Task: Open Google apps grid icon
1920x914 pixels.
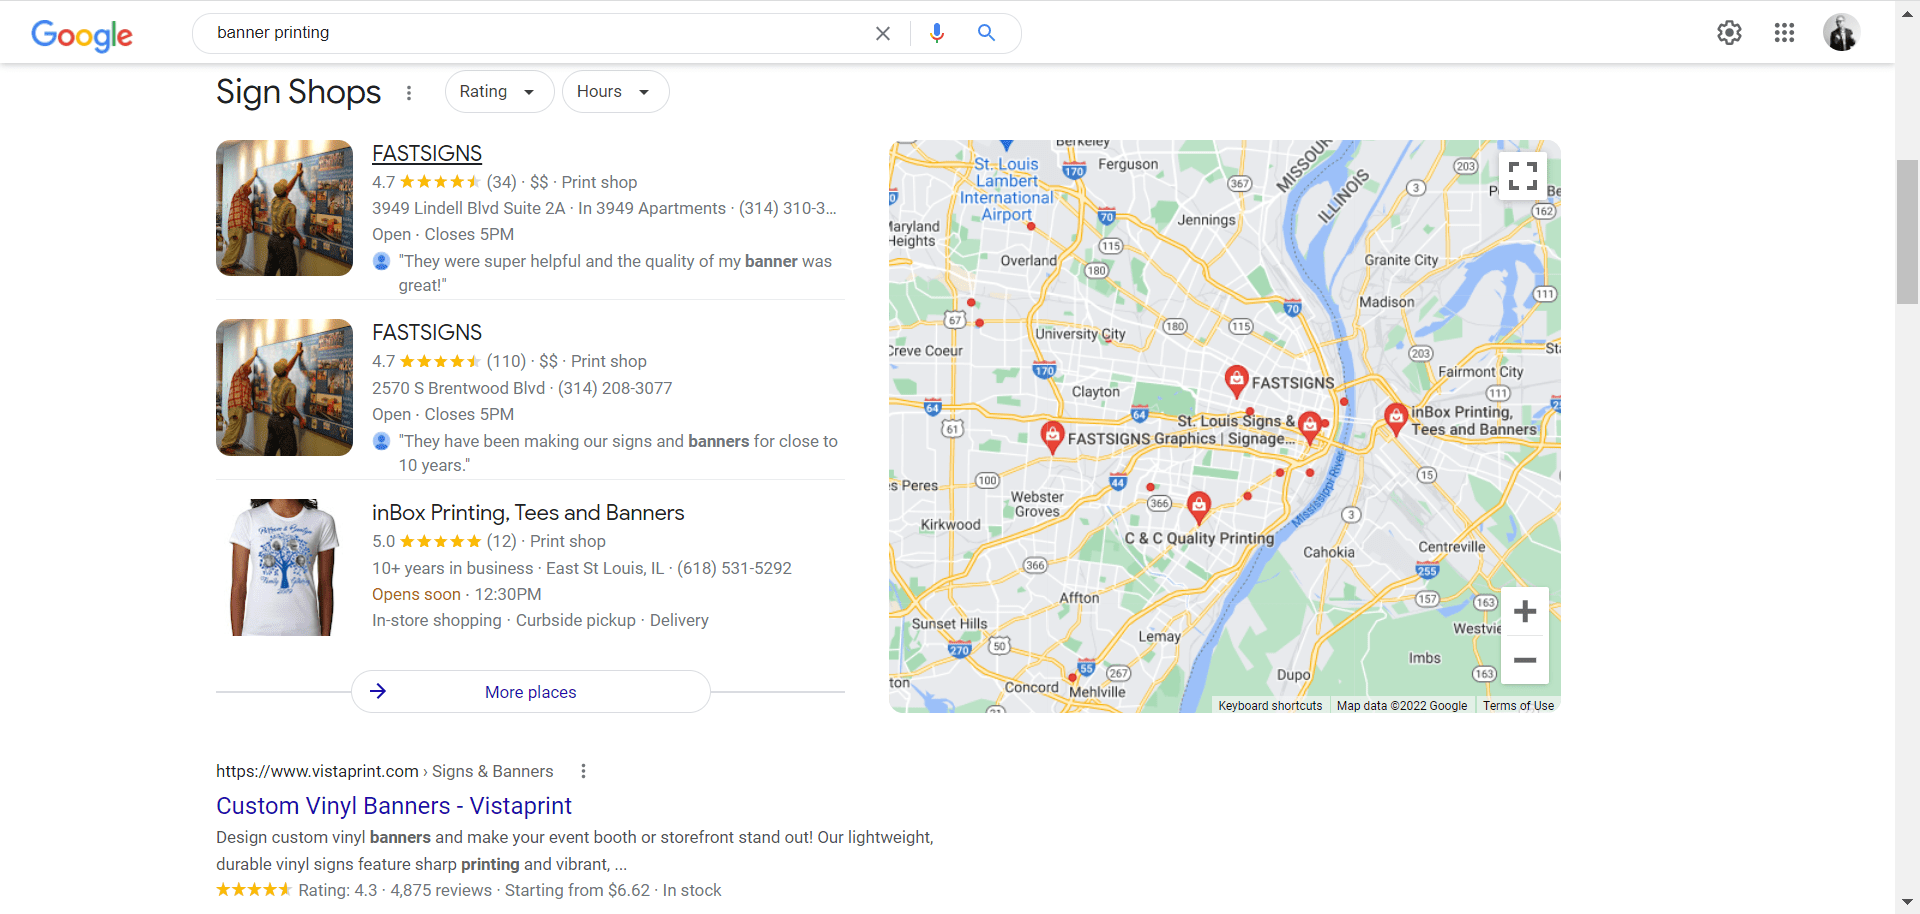Action: point(1784,33)
